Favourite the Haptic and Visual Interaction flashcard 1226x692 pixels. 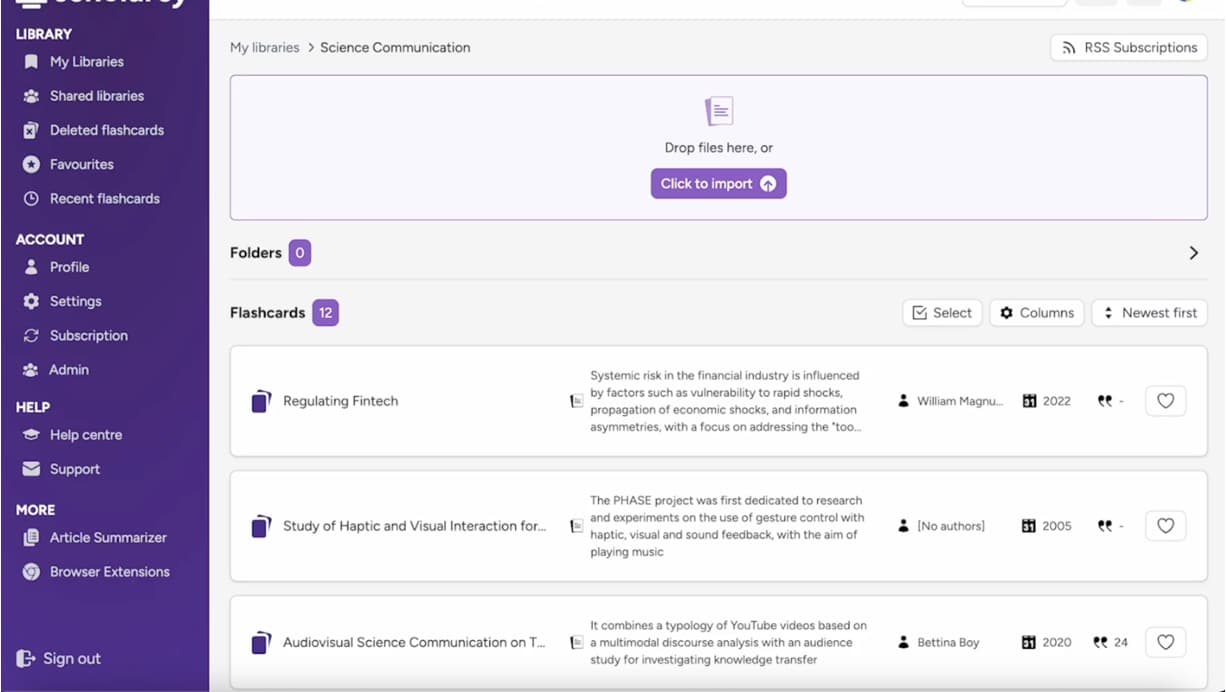(x=1165, y=526)
